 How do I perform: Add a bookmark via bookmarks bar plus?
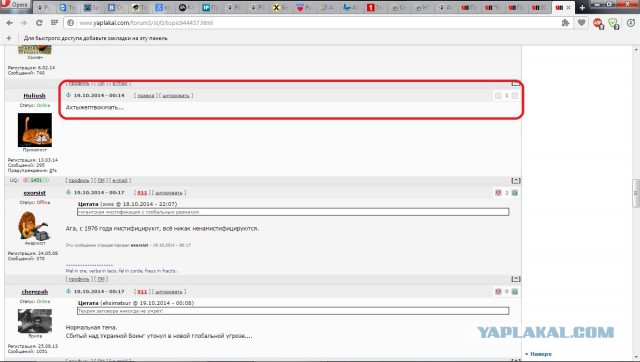(9, 38)
